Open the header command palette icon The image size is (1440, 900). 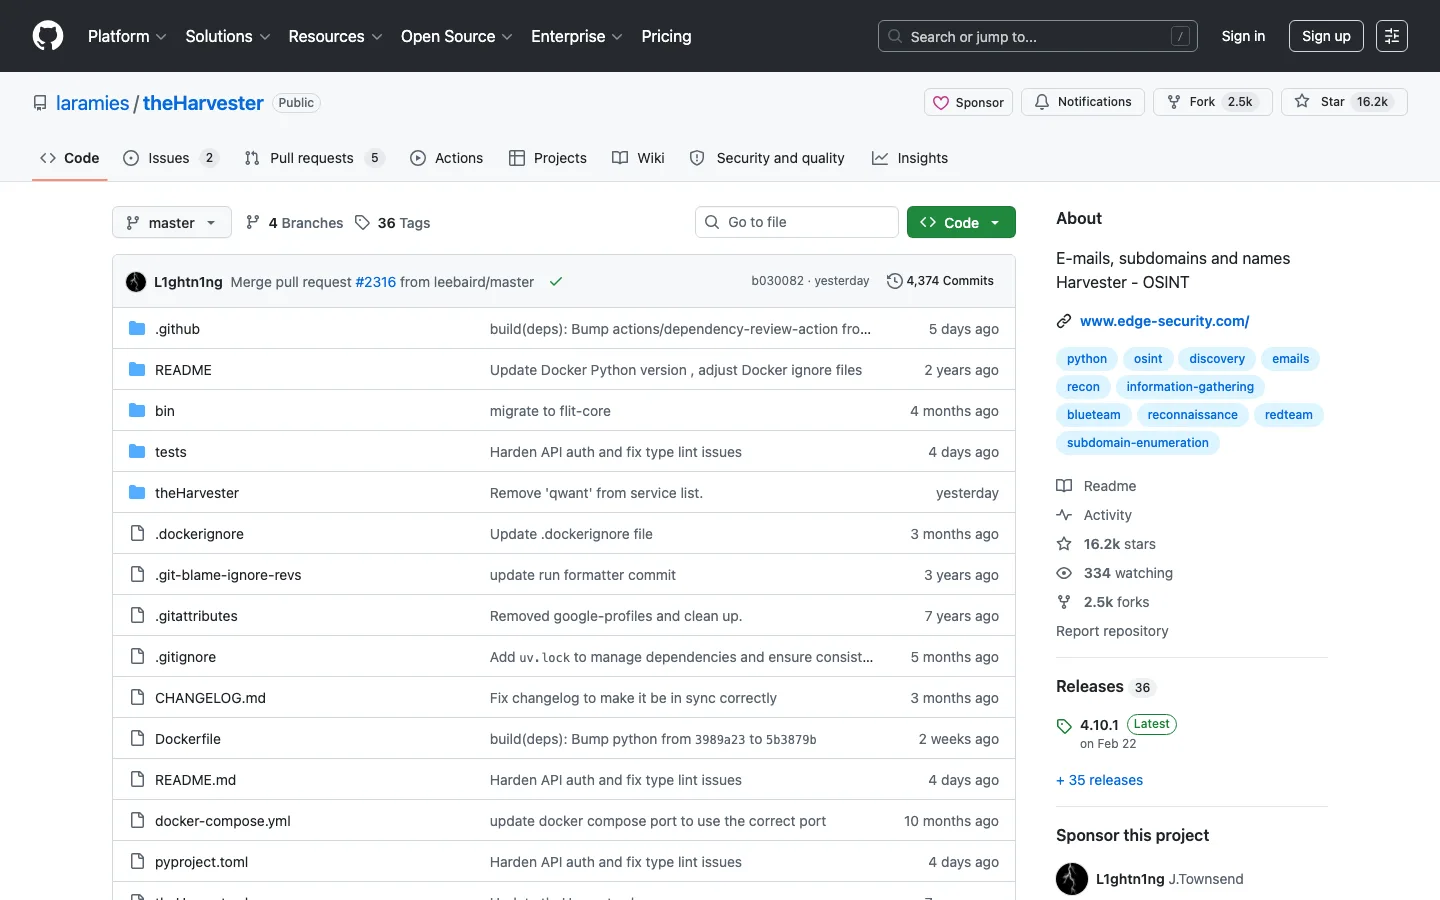(1392, 36)
